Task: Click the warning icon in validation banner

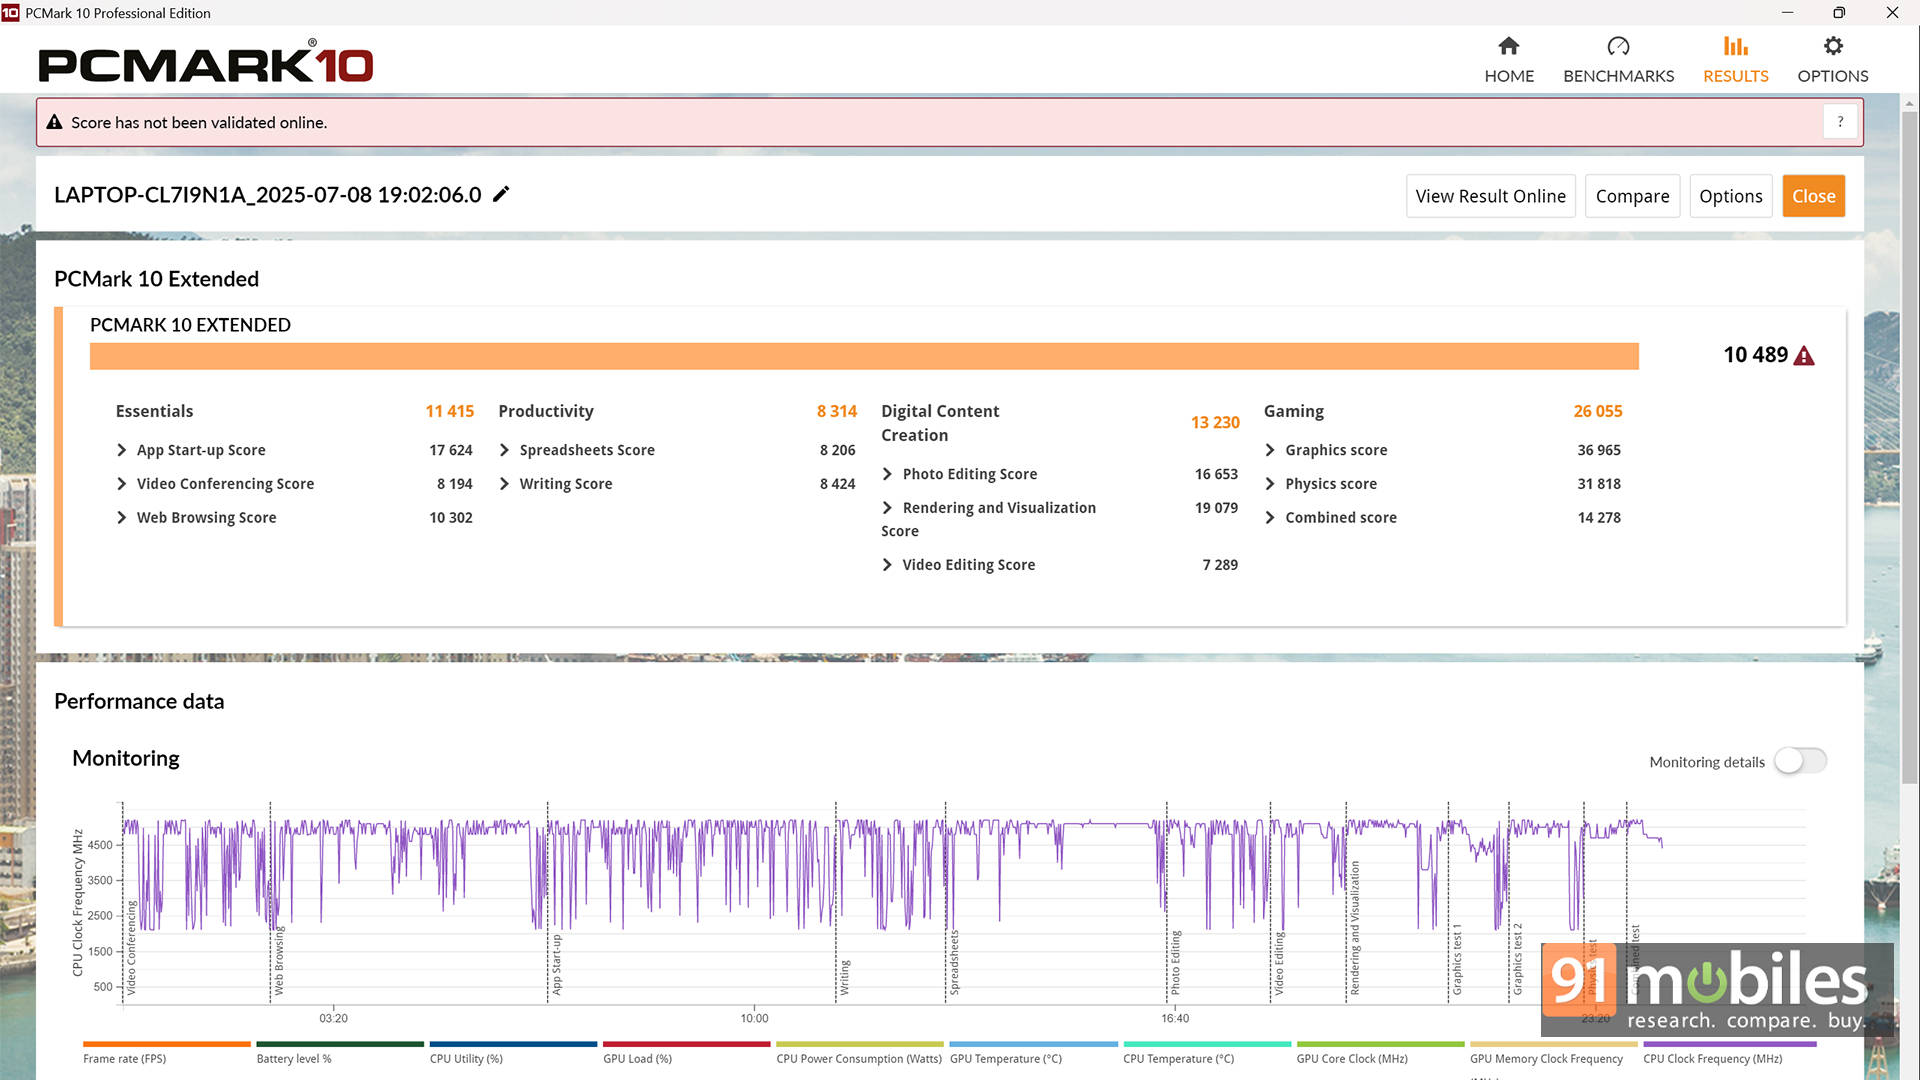Action: [55, 122]
